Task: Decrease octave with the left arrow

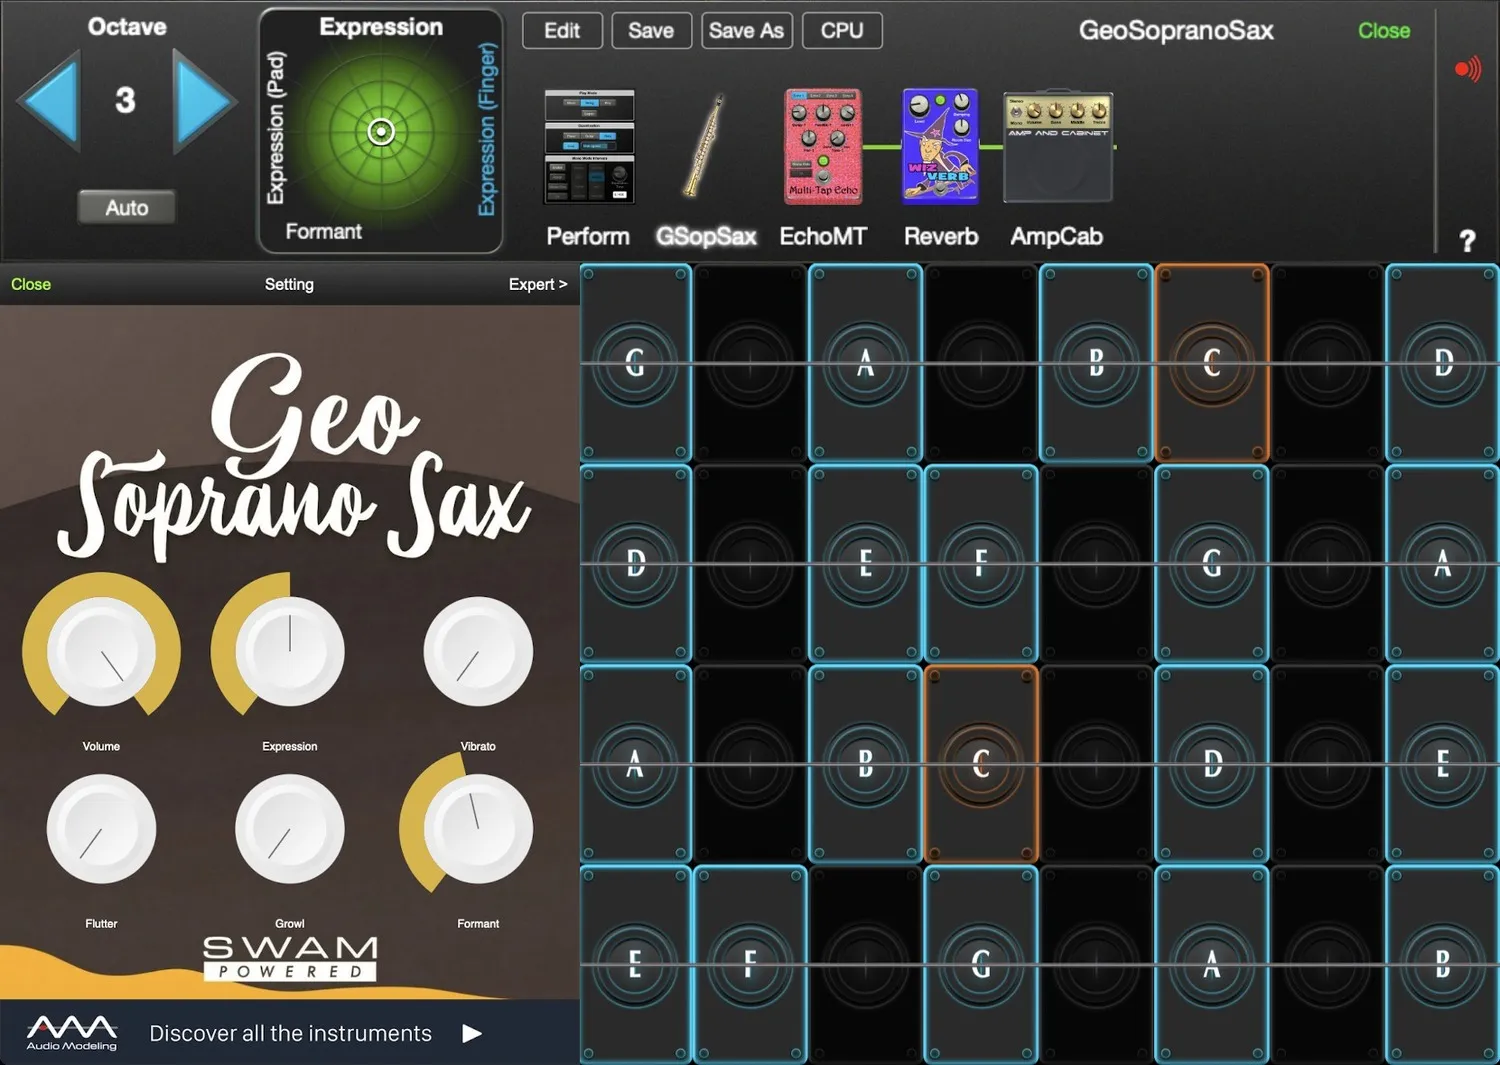Action: pos(48,101)
